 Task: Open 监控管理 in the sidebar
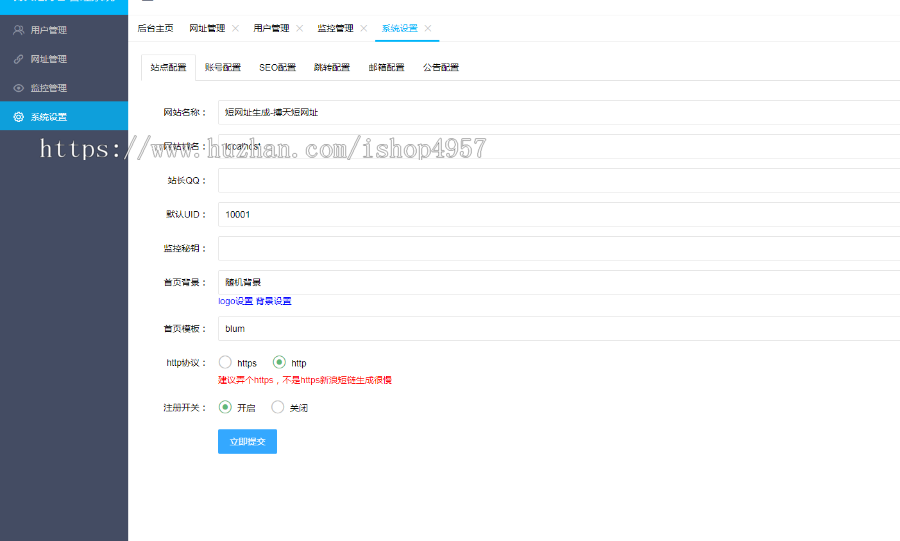click(64, 88)
